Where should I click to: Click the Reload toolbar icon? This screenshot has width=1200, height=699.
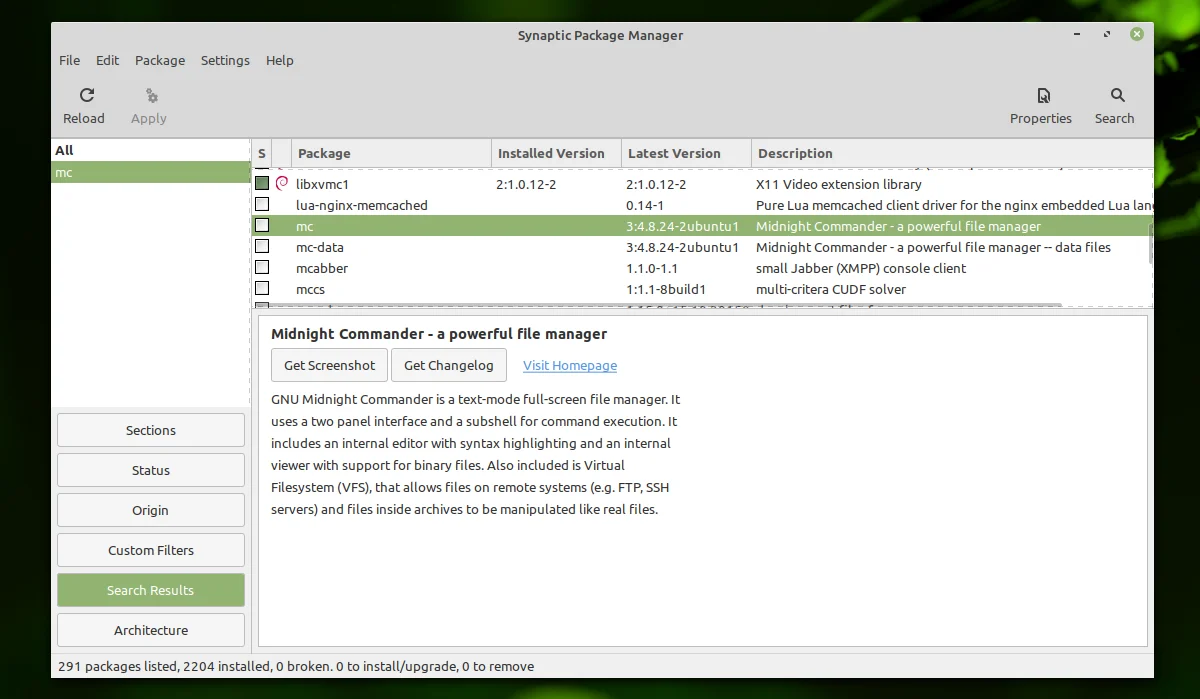point(87,95)
